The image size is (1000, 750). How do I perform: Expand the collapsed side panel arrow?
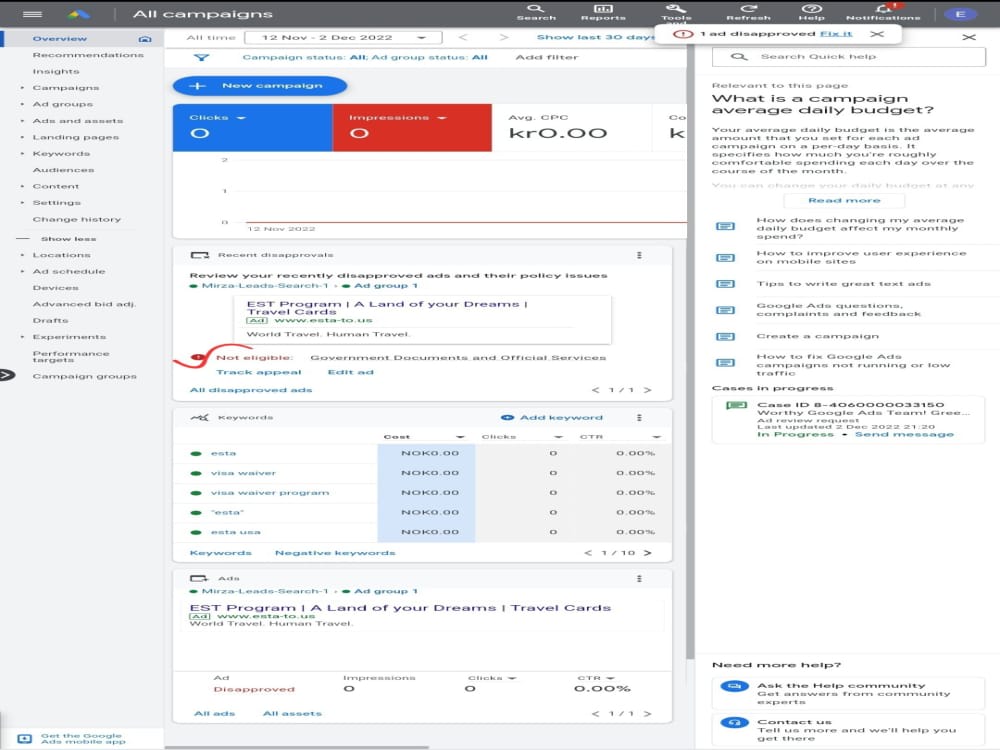point(7,375)
